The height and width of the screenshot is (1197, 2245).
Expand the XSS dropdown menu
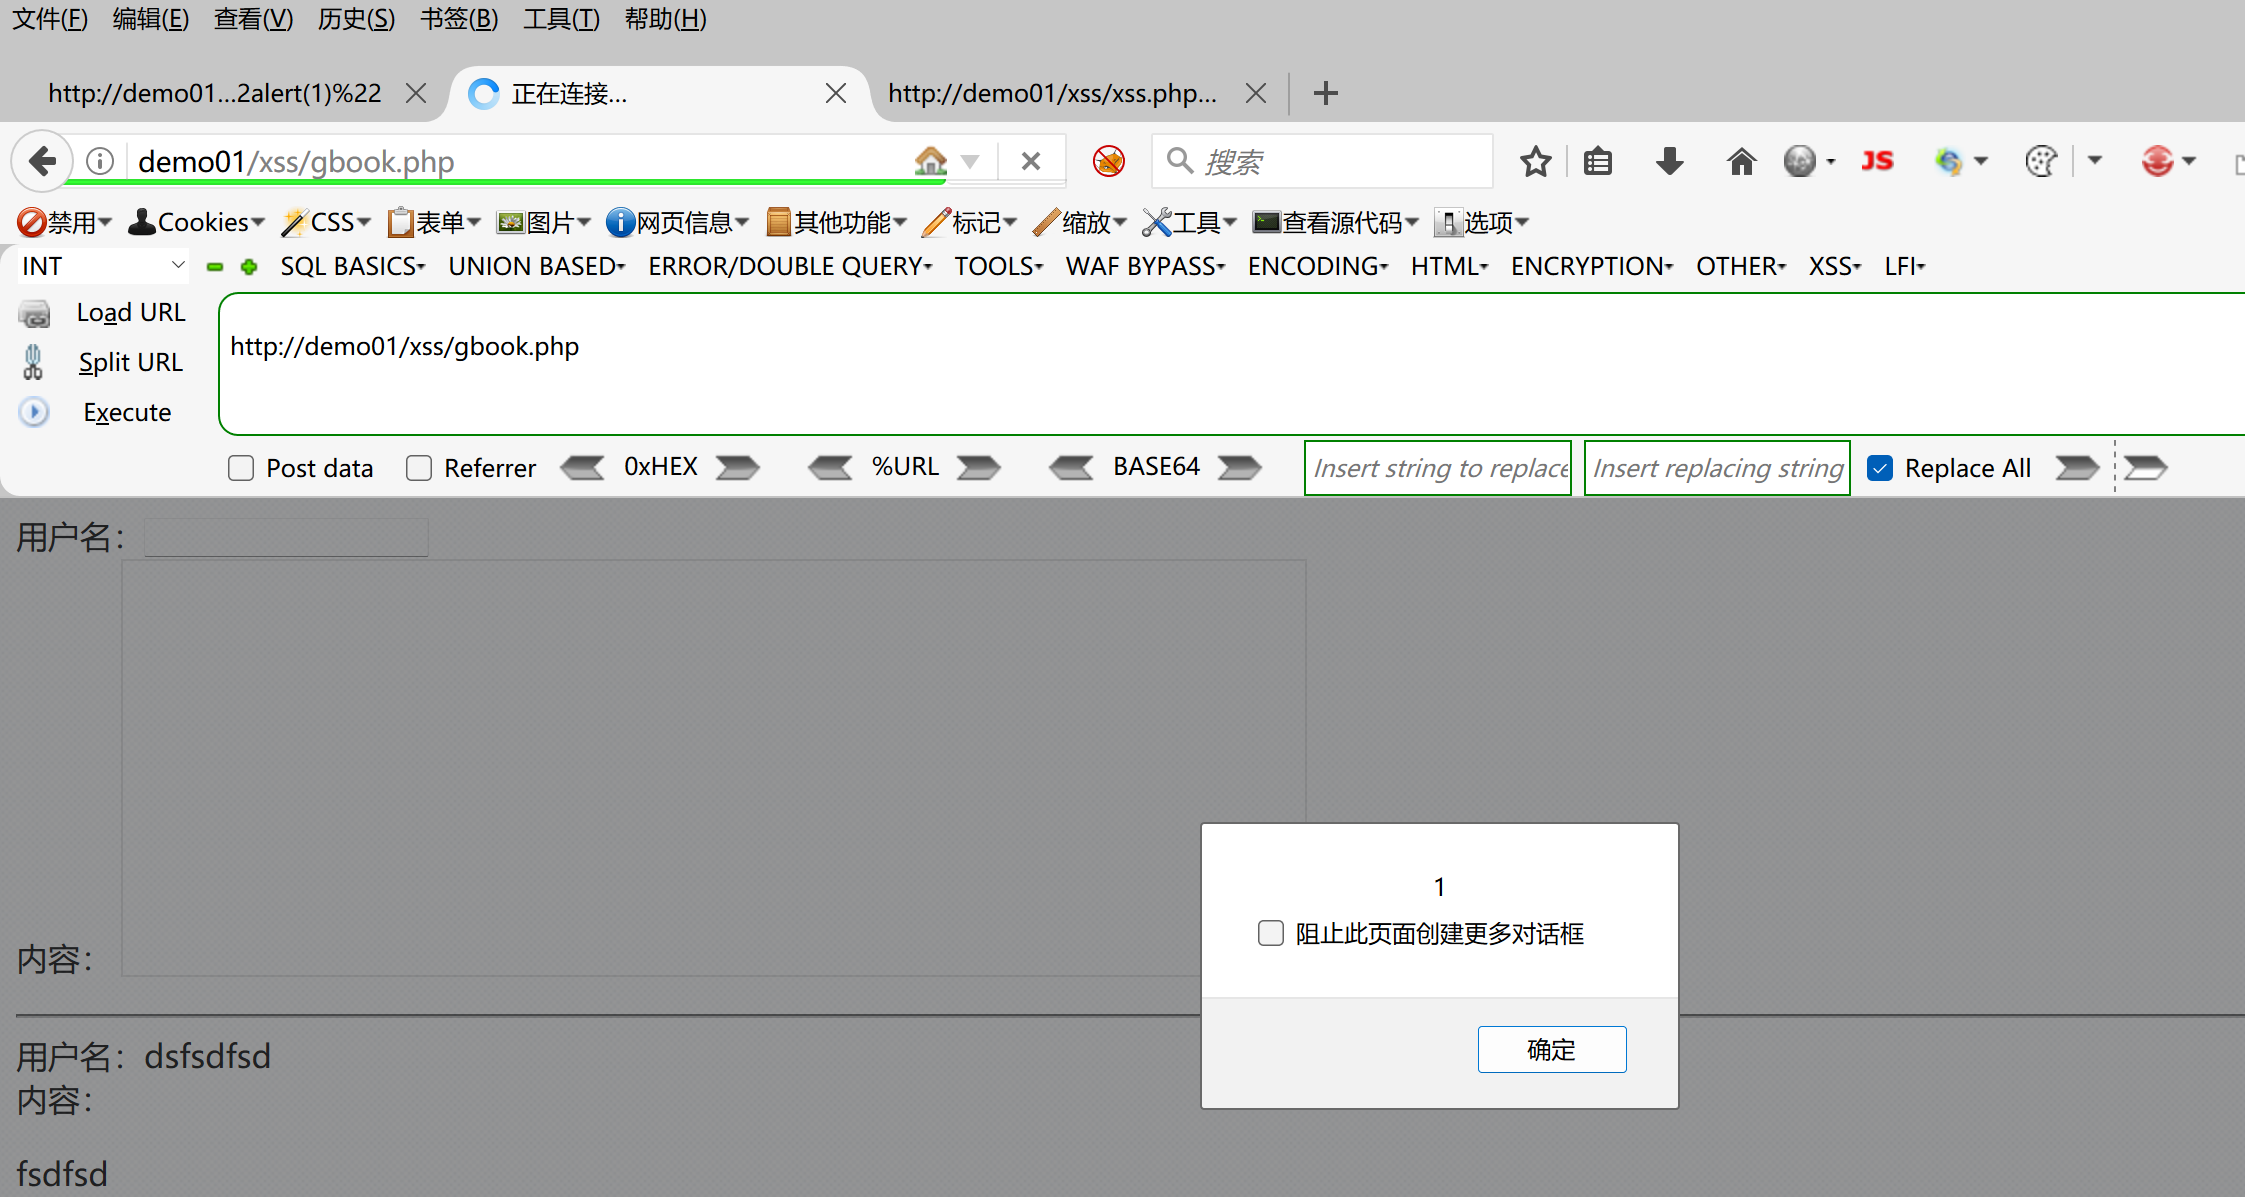1834,267
